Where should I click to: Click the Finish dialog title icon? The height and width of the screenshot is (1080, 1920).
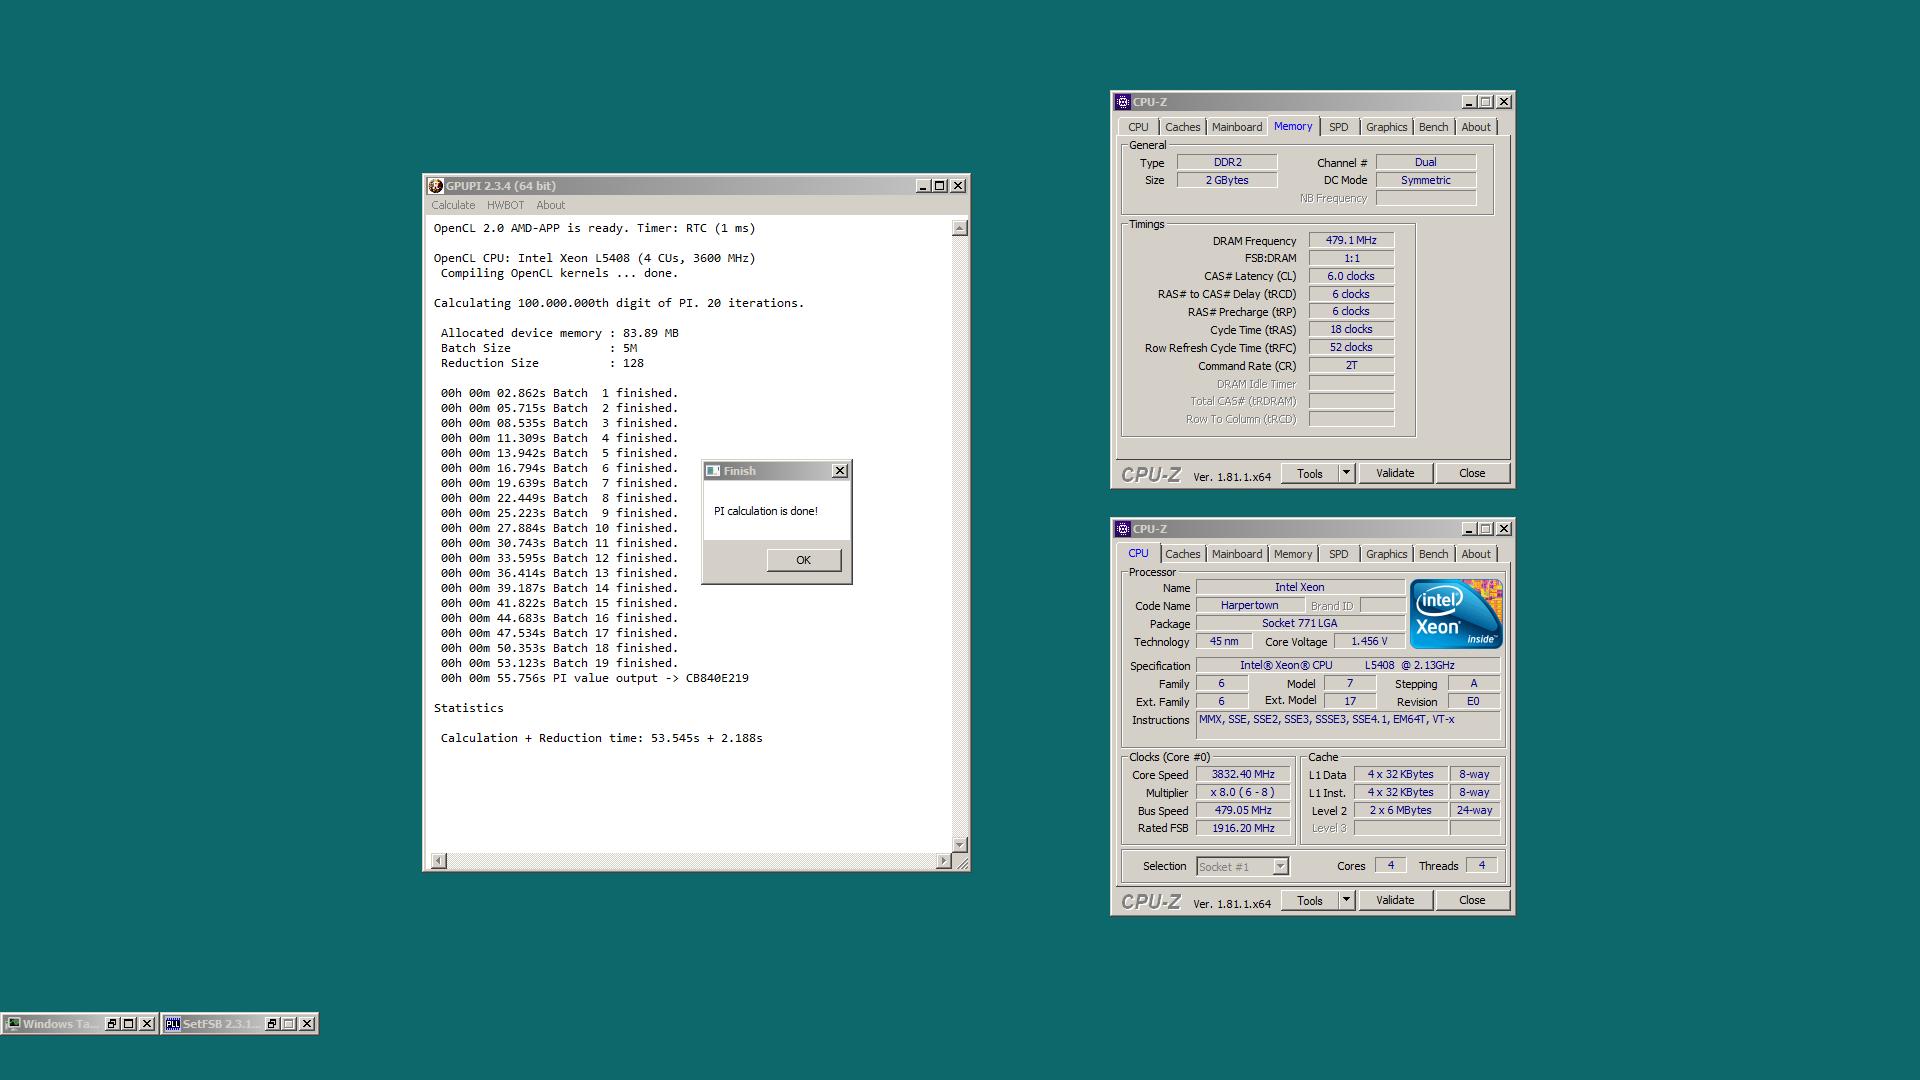[713, 471]
